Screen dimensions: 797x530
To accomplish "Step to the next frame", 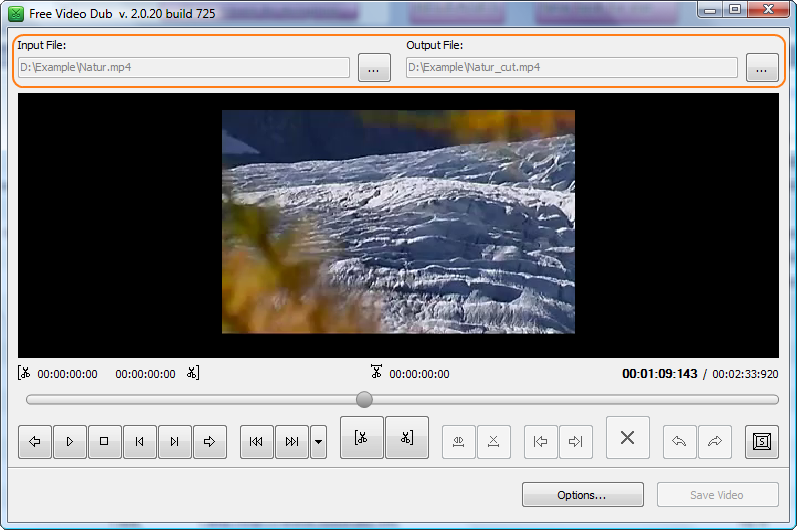I will pyautogui.click(x=174, y=441).
